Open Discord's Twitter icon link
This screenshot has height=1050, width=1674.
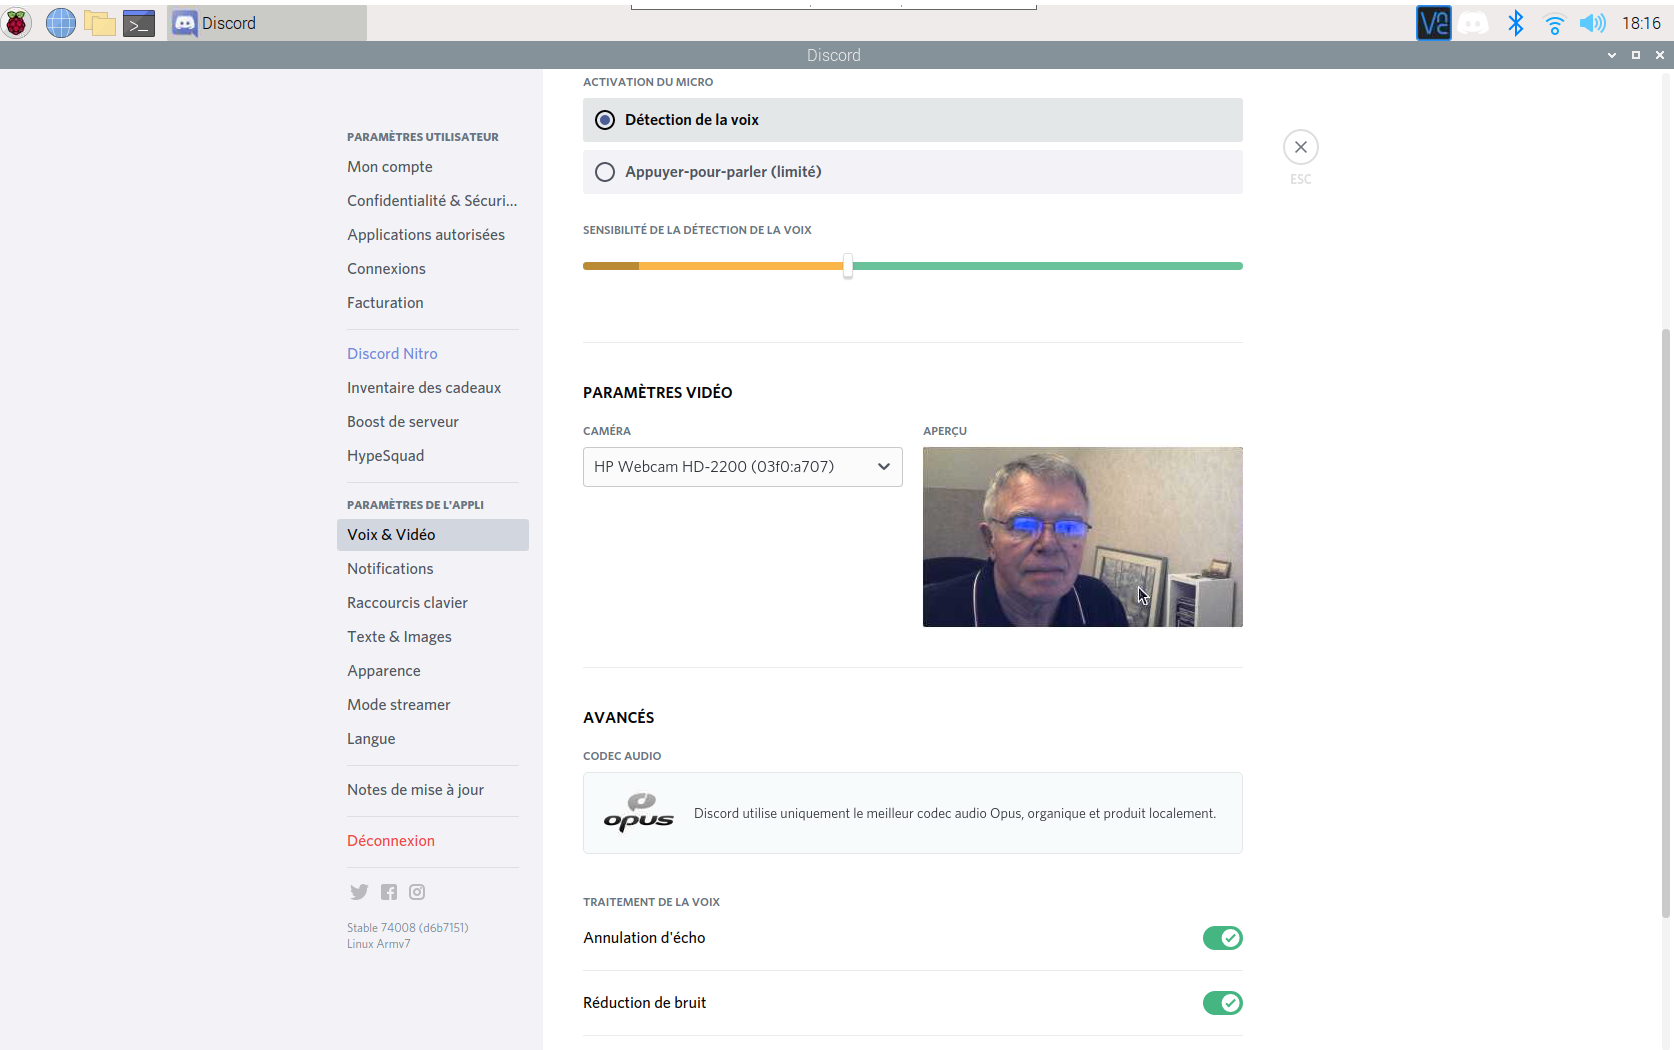click(x=359, y=892)
